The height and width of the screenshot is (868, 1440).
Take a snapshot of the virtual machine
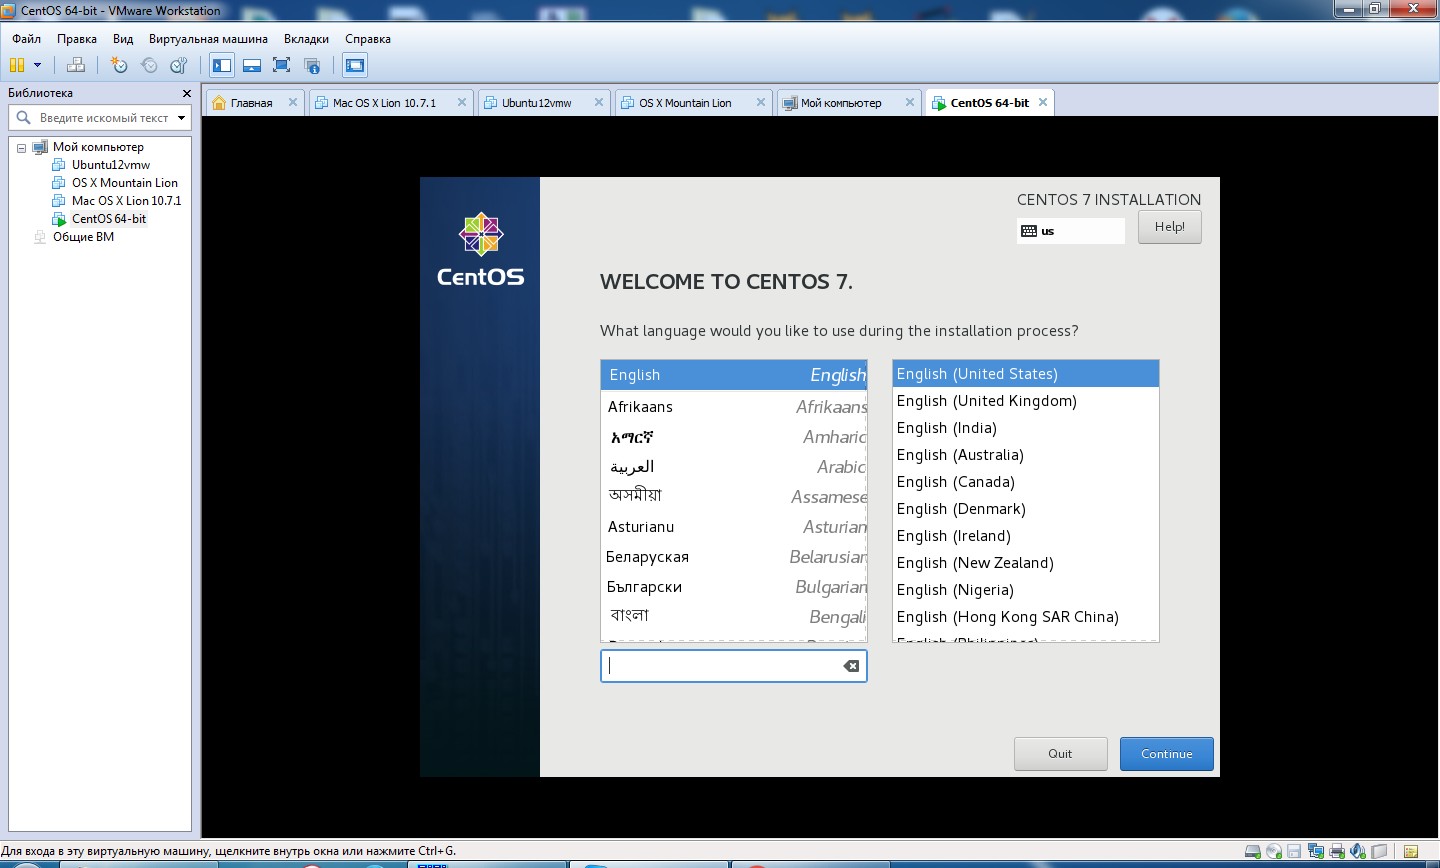pyautogui.click(x=119, y=65)
